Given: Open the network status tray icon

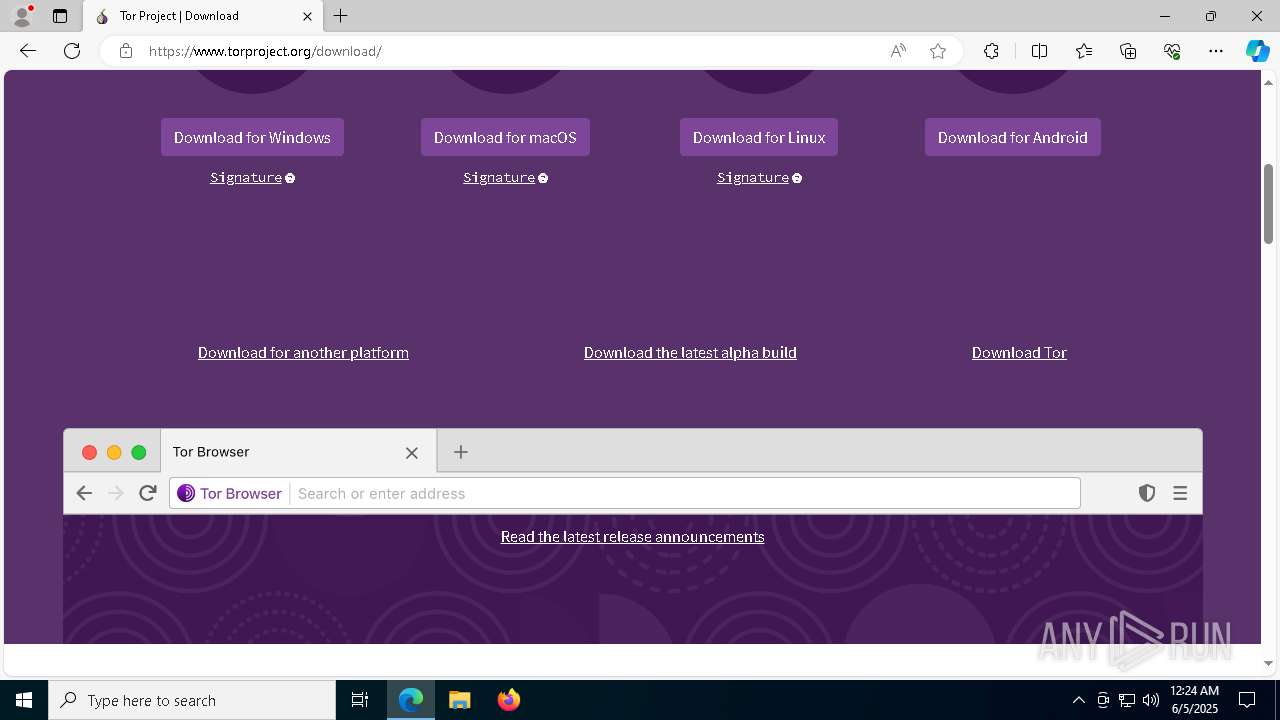Looking at the screenshot, I should click(1127, 700).
